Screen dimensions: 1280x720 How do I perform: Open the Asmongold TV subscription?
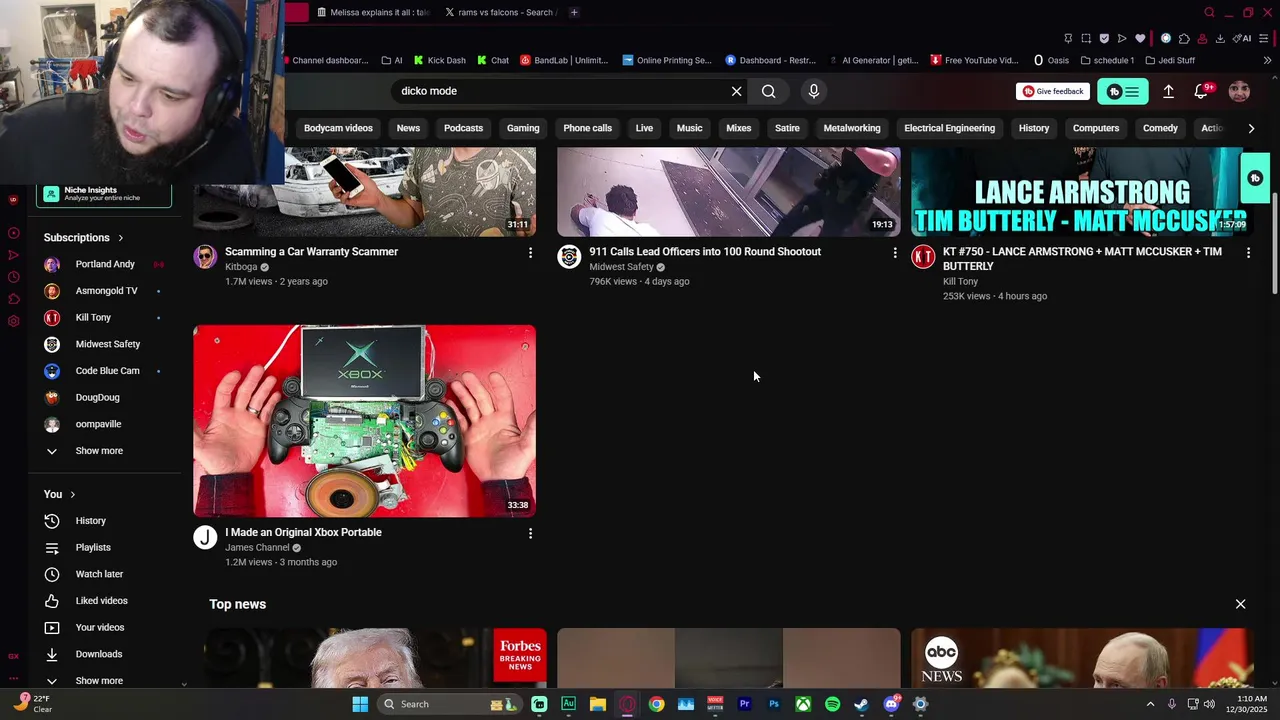tap(106, 291)
